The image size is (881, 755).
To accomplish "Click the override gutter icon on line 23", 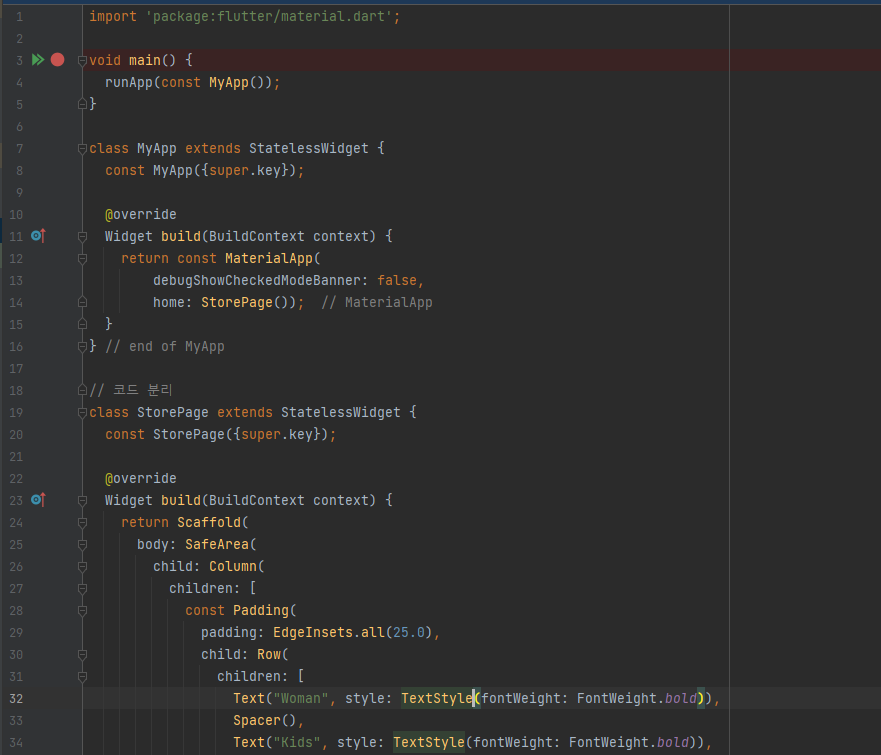I will point(38,500).
